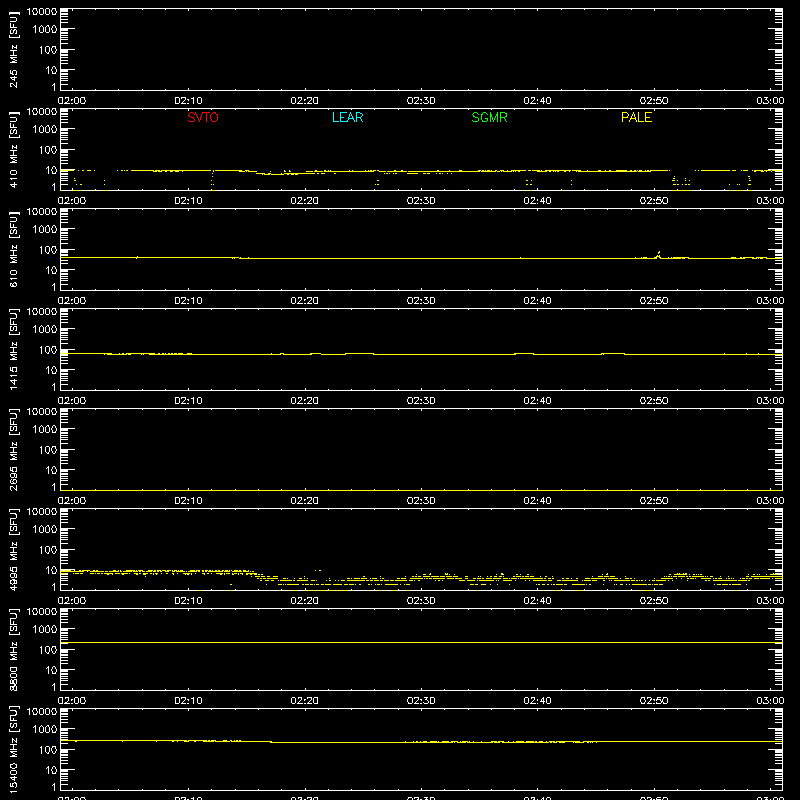Select the 2695 MHz [SFU] axis label
The height and width of the screenshot is (800, 800).
click(13, 449)
